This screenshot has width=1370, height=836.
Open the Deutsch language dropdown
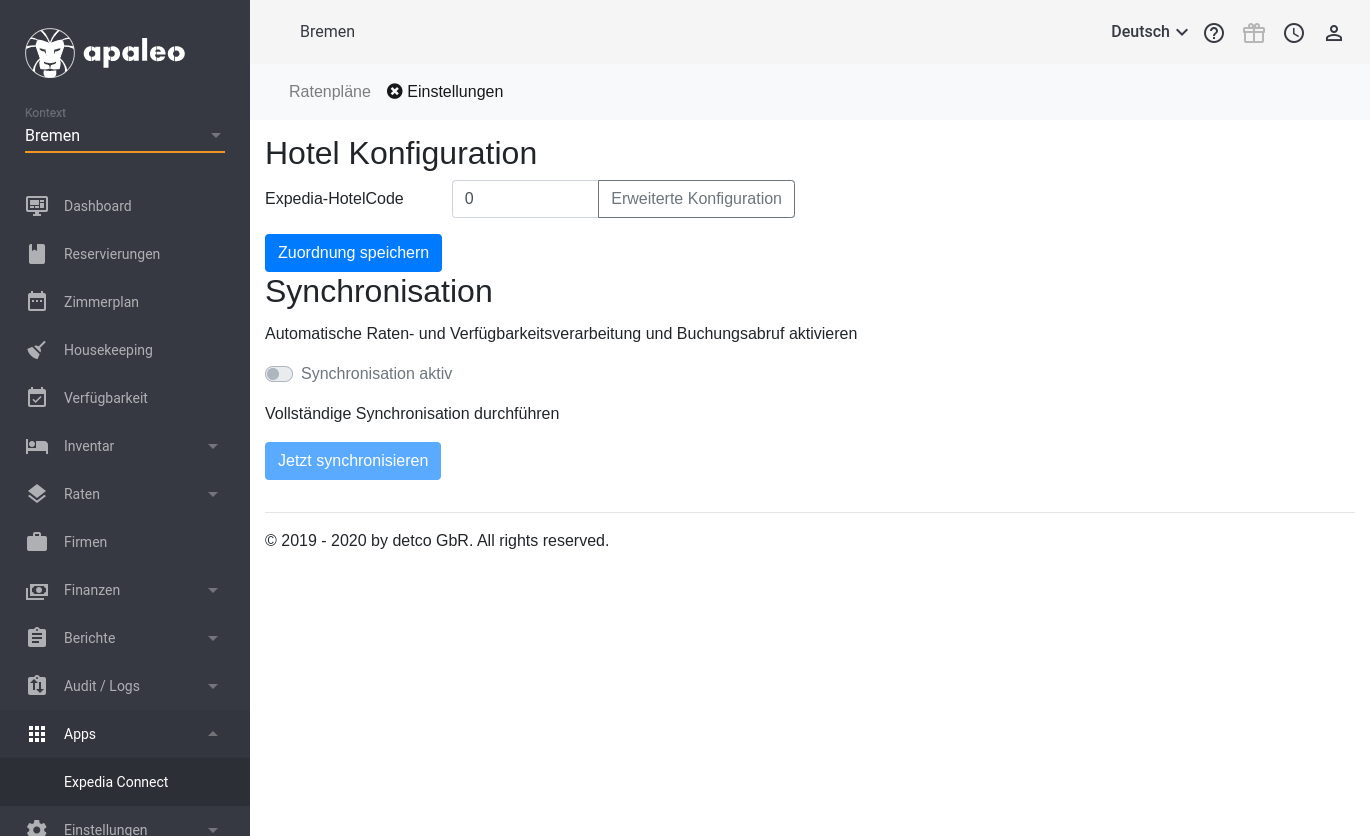point(1149,32)
